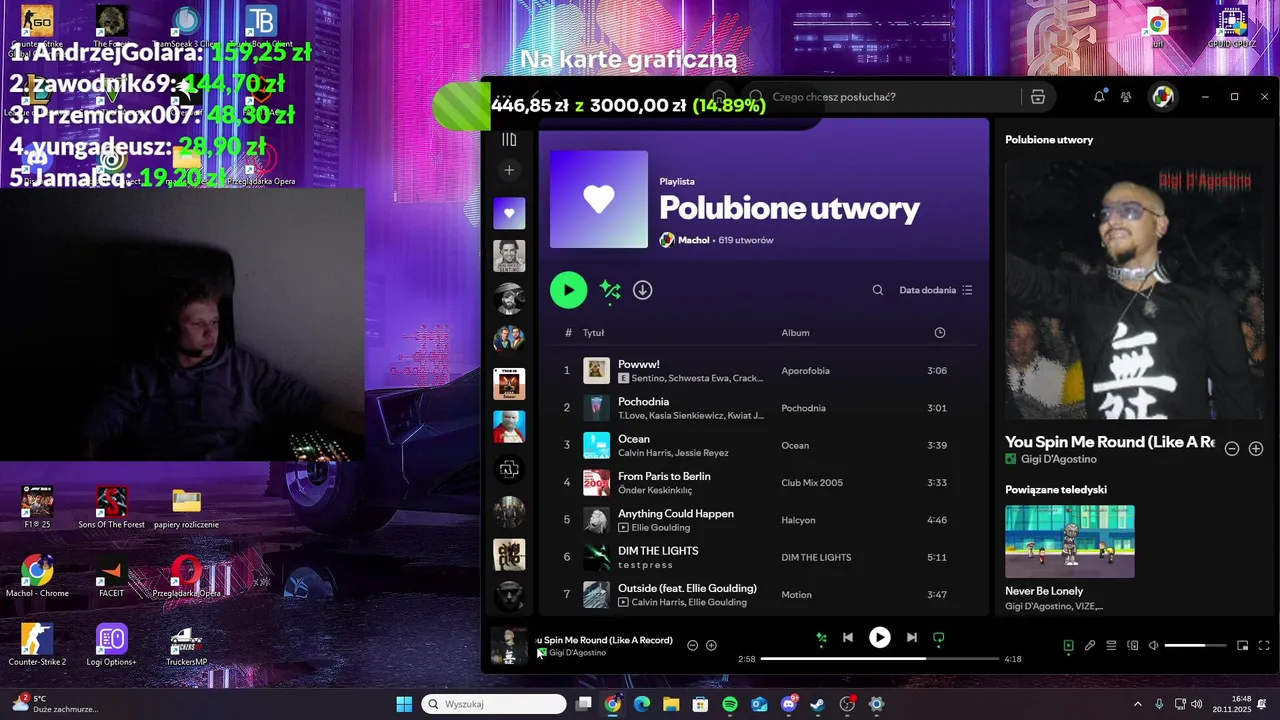Toggle smart shuffle beside green play button
The height and width of the screenshot is (720, 1280).
610,290
